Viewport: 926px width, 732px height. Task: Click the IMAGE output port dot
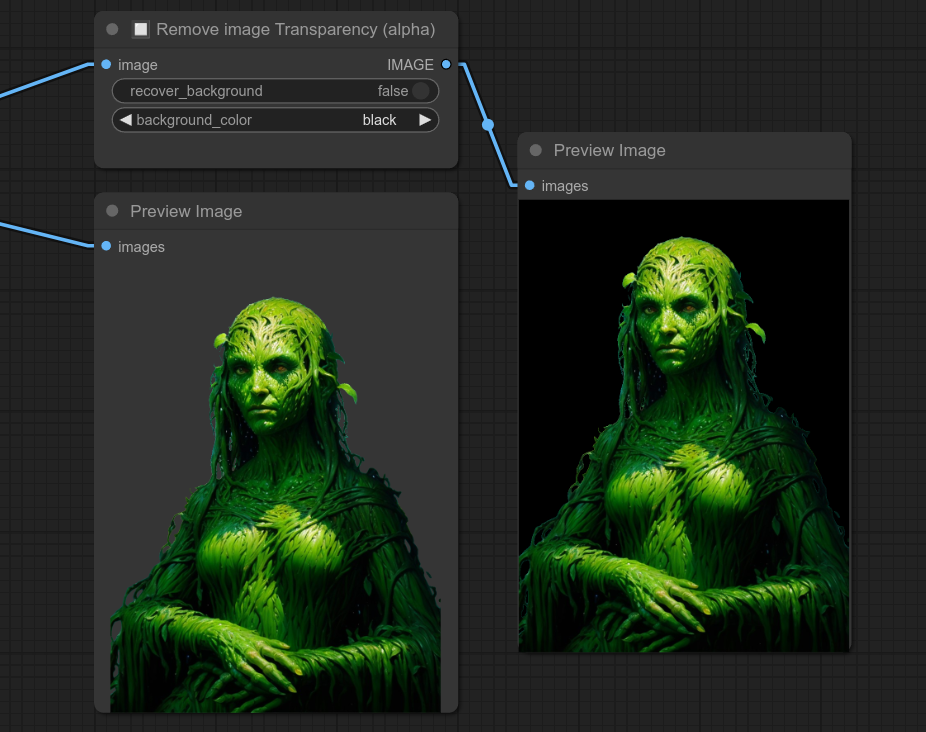pyautogui.click(x=446, y=64)
